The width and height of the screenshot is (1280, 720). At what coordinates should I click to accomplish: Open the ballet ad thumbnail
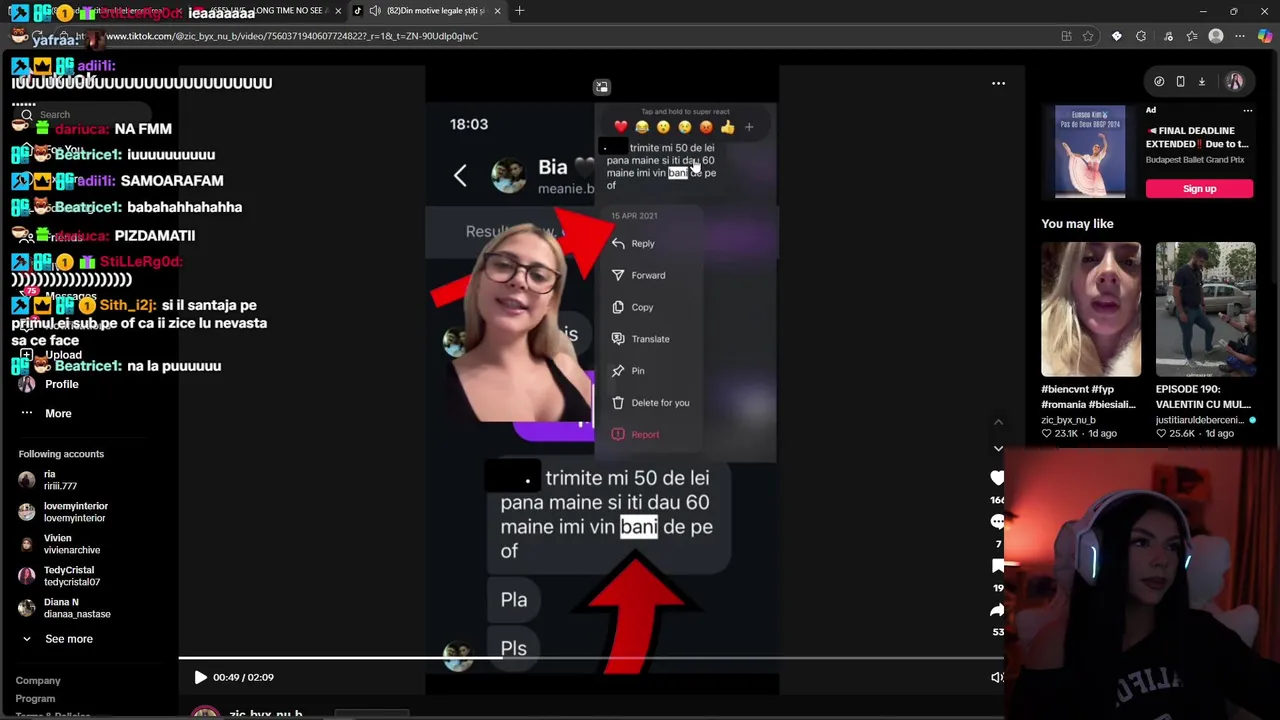[1090, 152]
